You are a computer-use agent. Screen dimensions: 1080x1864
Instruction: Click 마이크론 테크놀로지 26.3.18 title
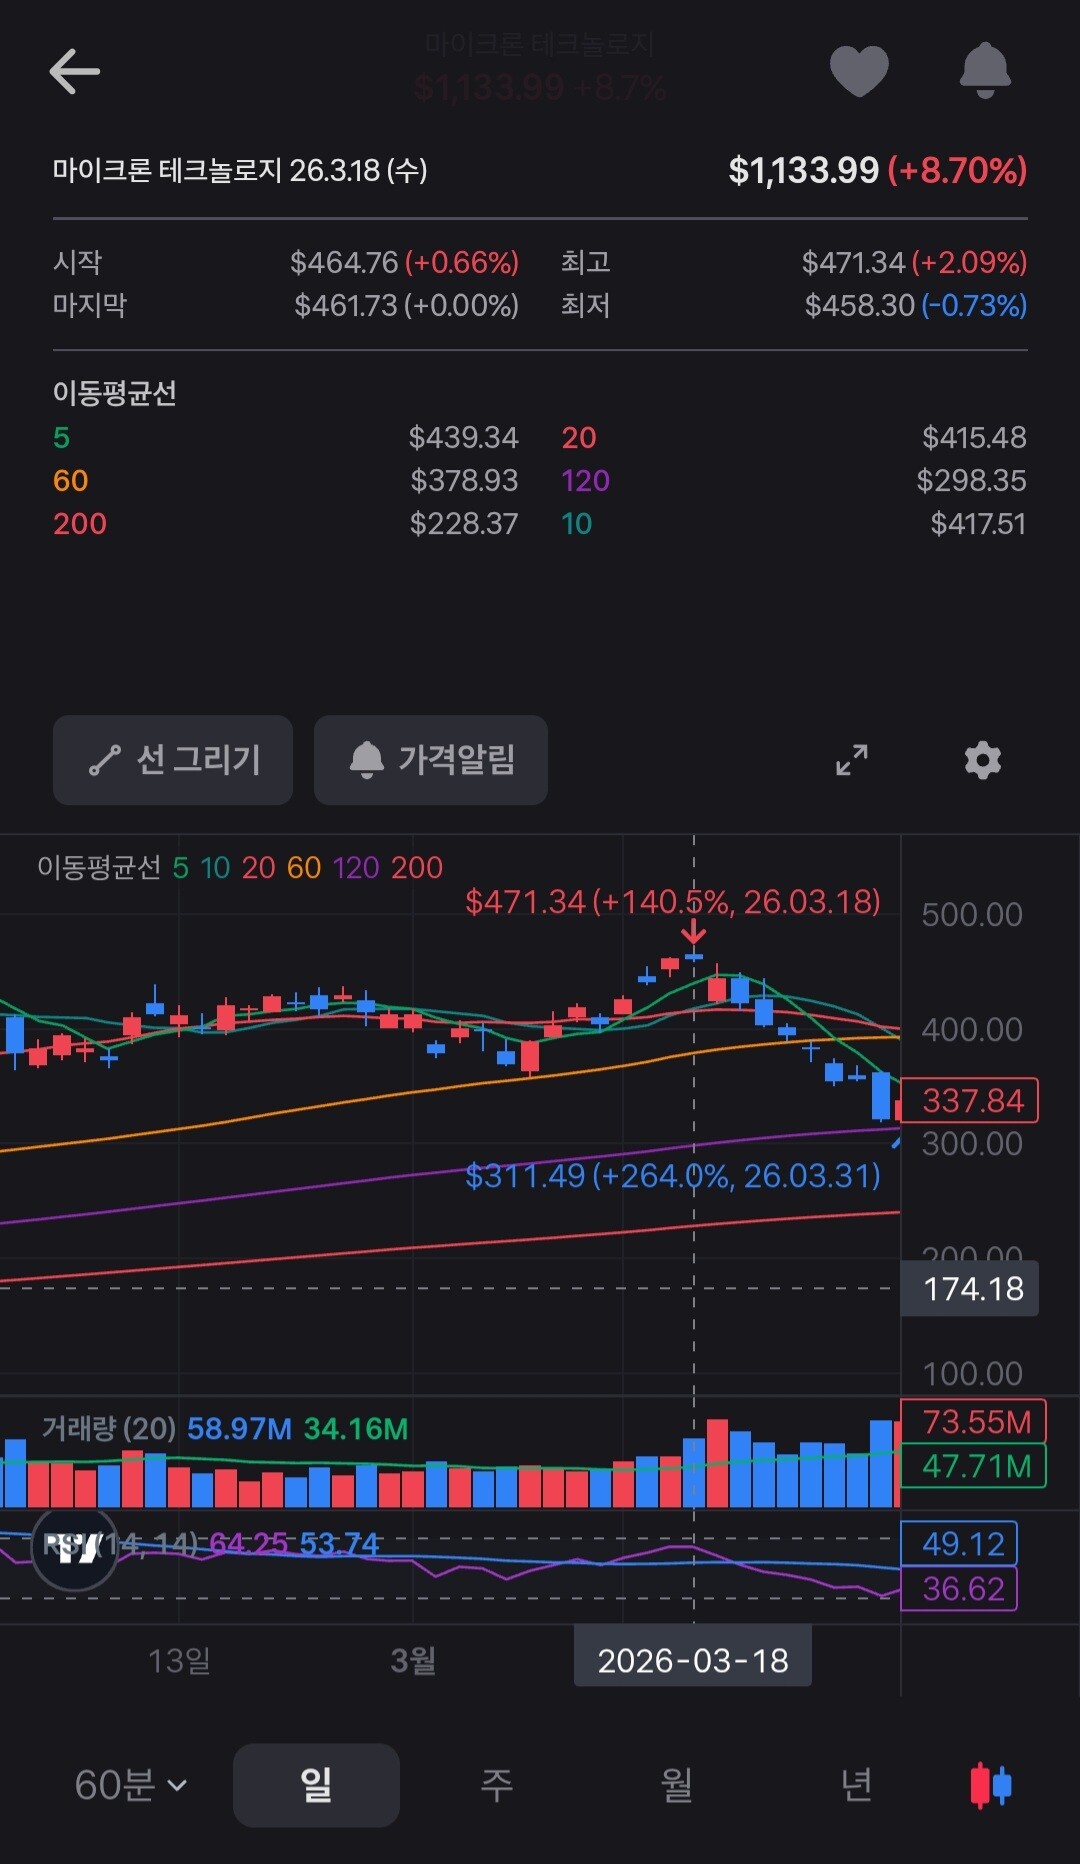[x=240, y=170]
